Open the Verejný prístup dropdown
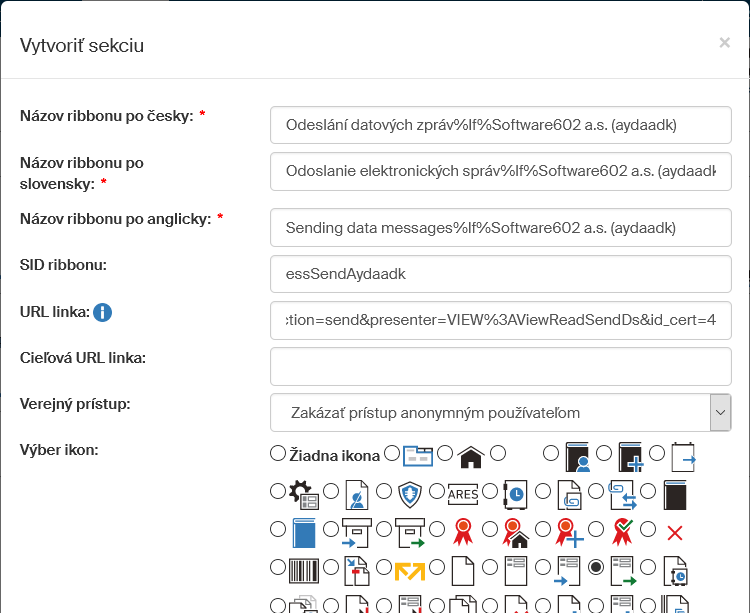The height and width of the screenshot is (613, 750). point(500,412)
